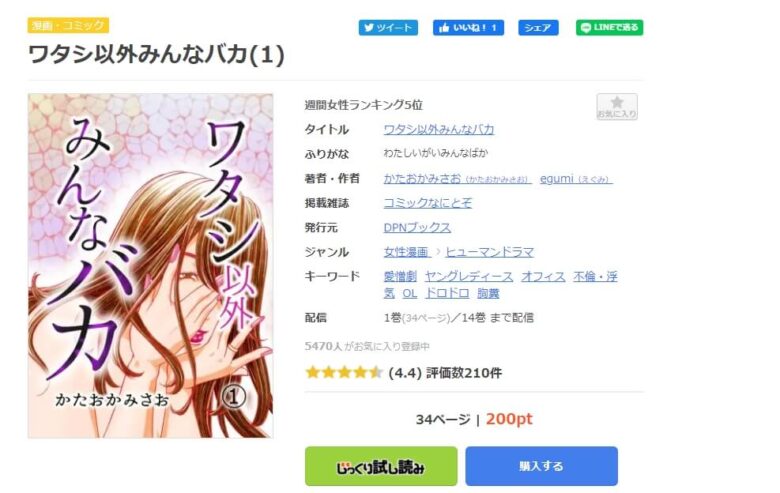The image size is (780, 493).
Task: Click the Facebook like thumbs-up button
Action: (468, 27)
